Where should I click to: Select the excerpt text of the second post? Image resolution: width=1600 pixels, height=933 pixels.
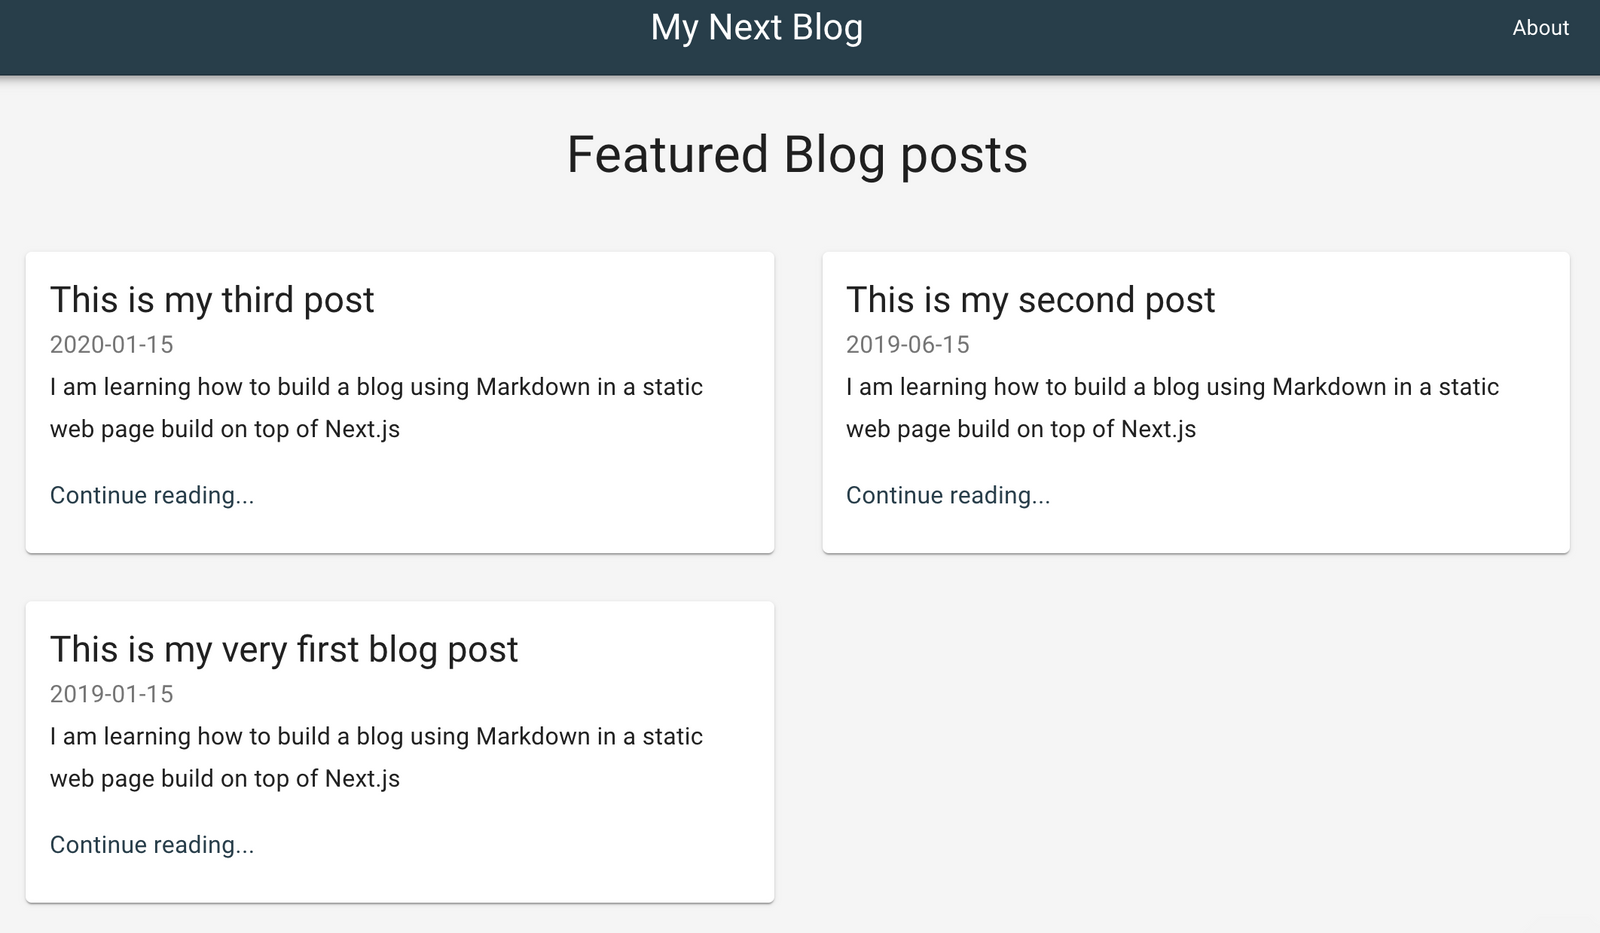(1172, 407)
